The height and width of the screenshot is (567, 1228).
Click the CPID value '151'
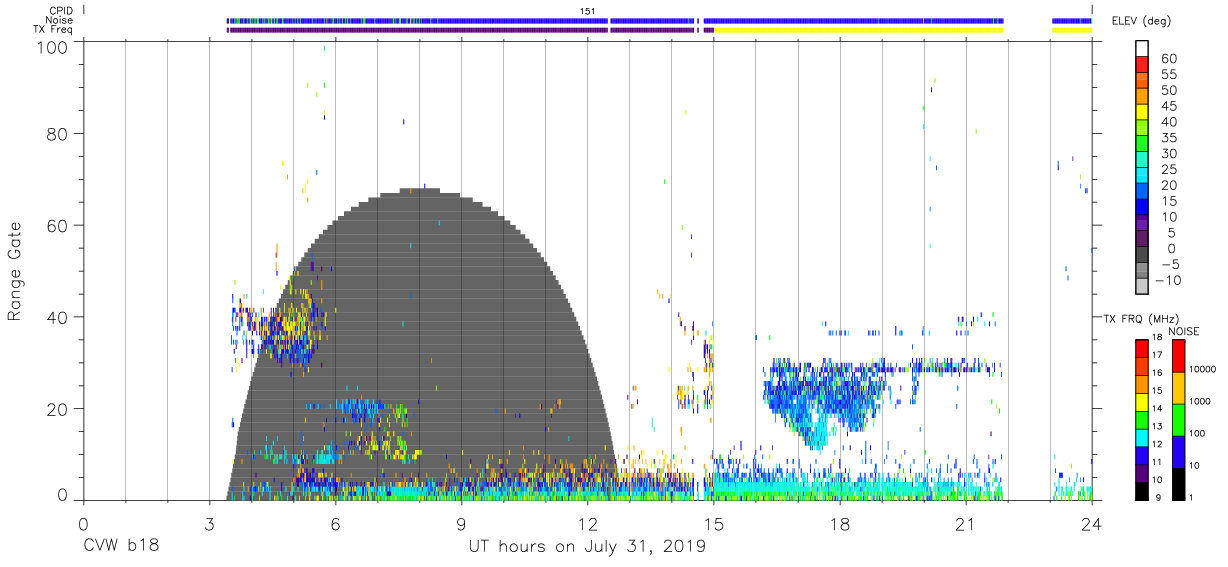tap(588, 10)
